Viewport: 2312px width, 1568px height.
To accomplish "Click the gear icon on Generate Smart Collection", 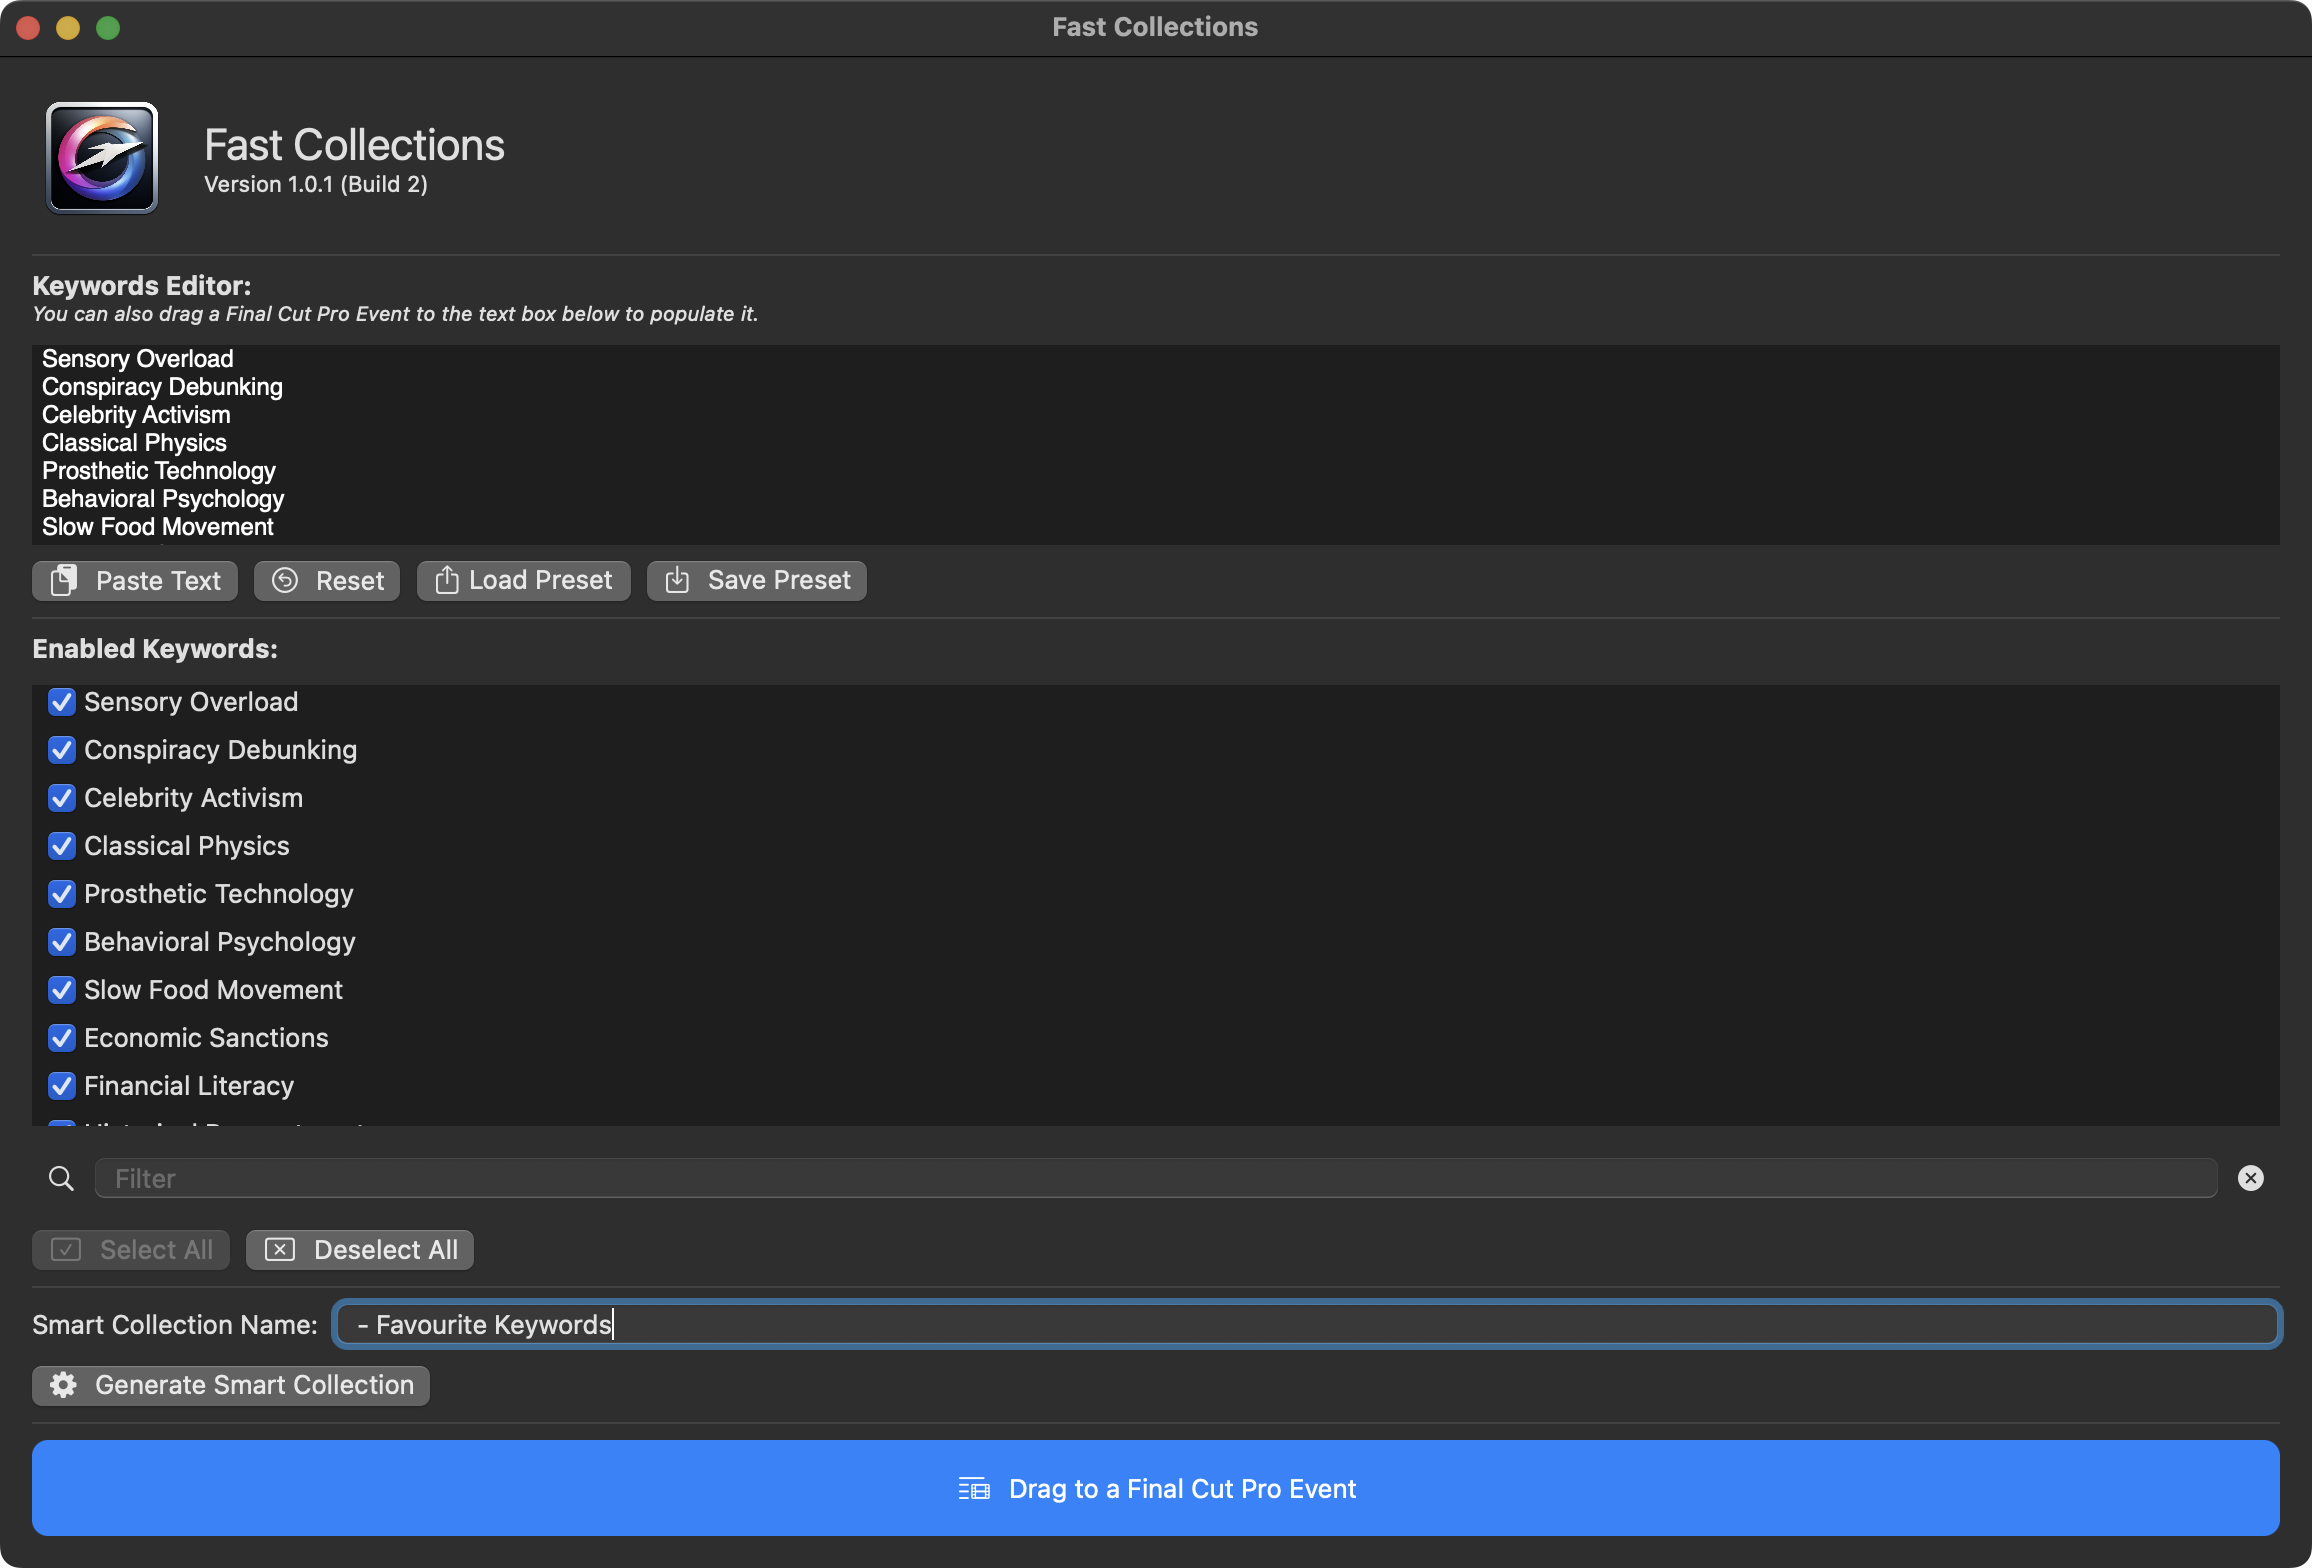I will click(63, 1384).
